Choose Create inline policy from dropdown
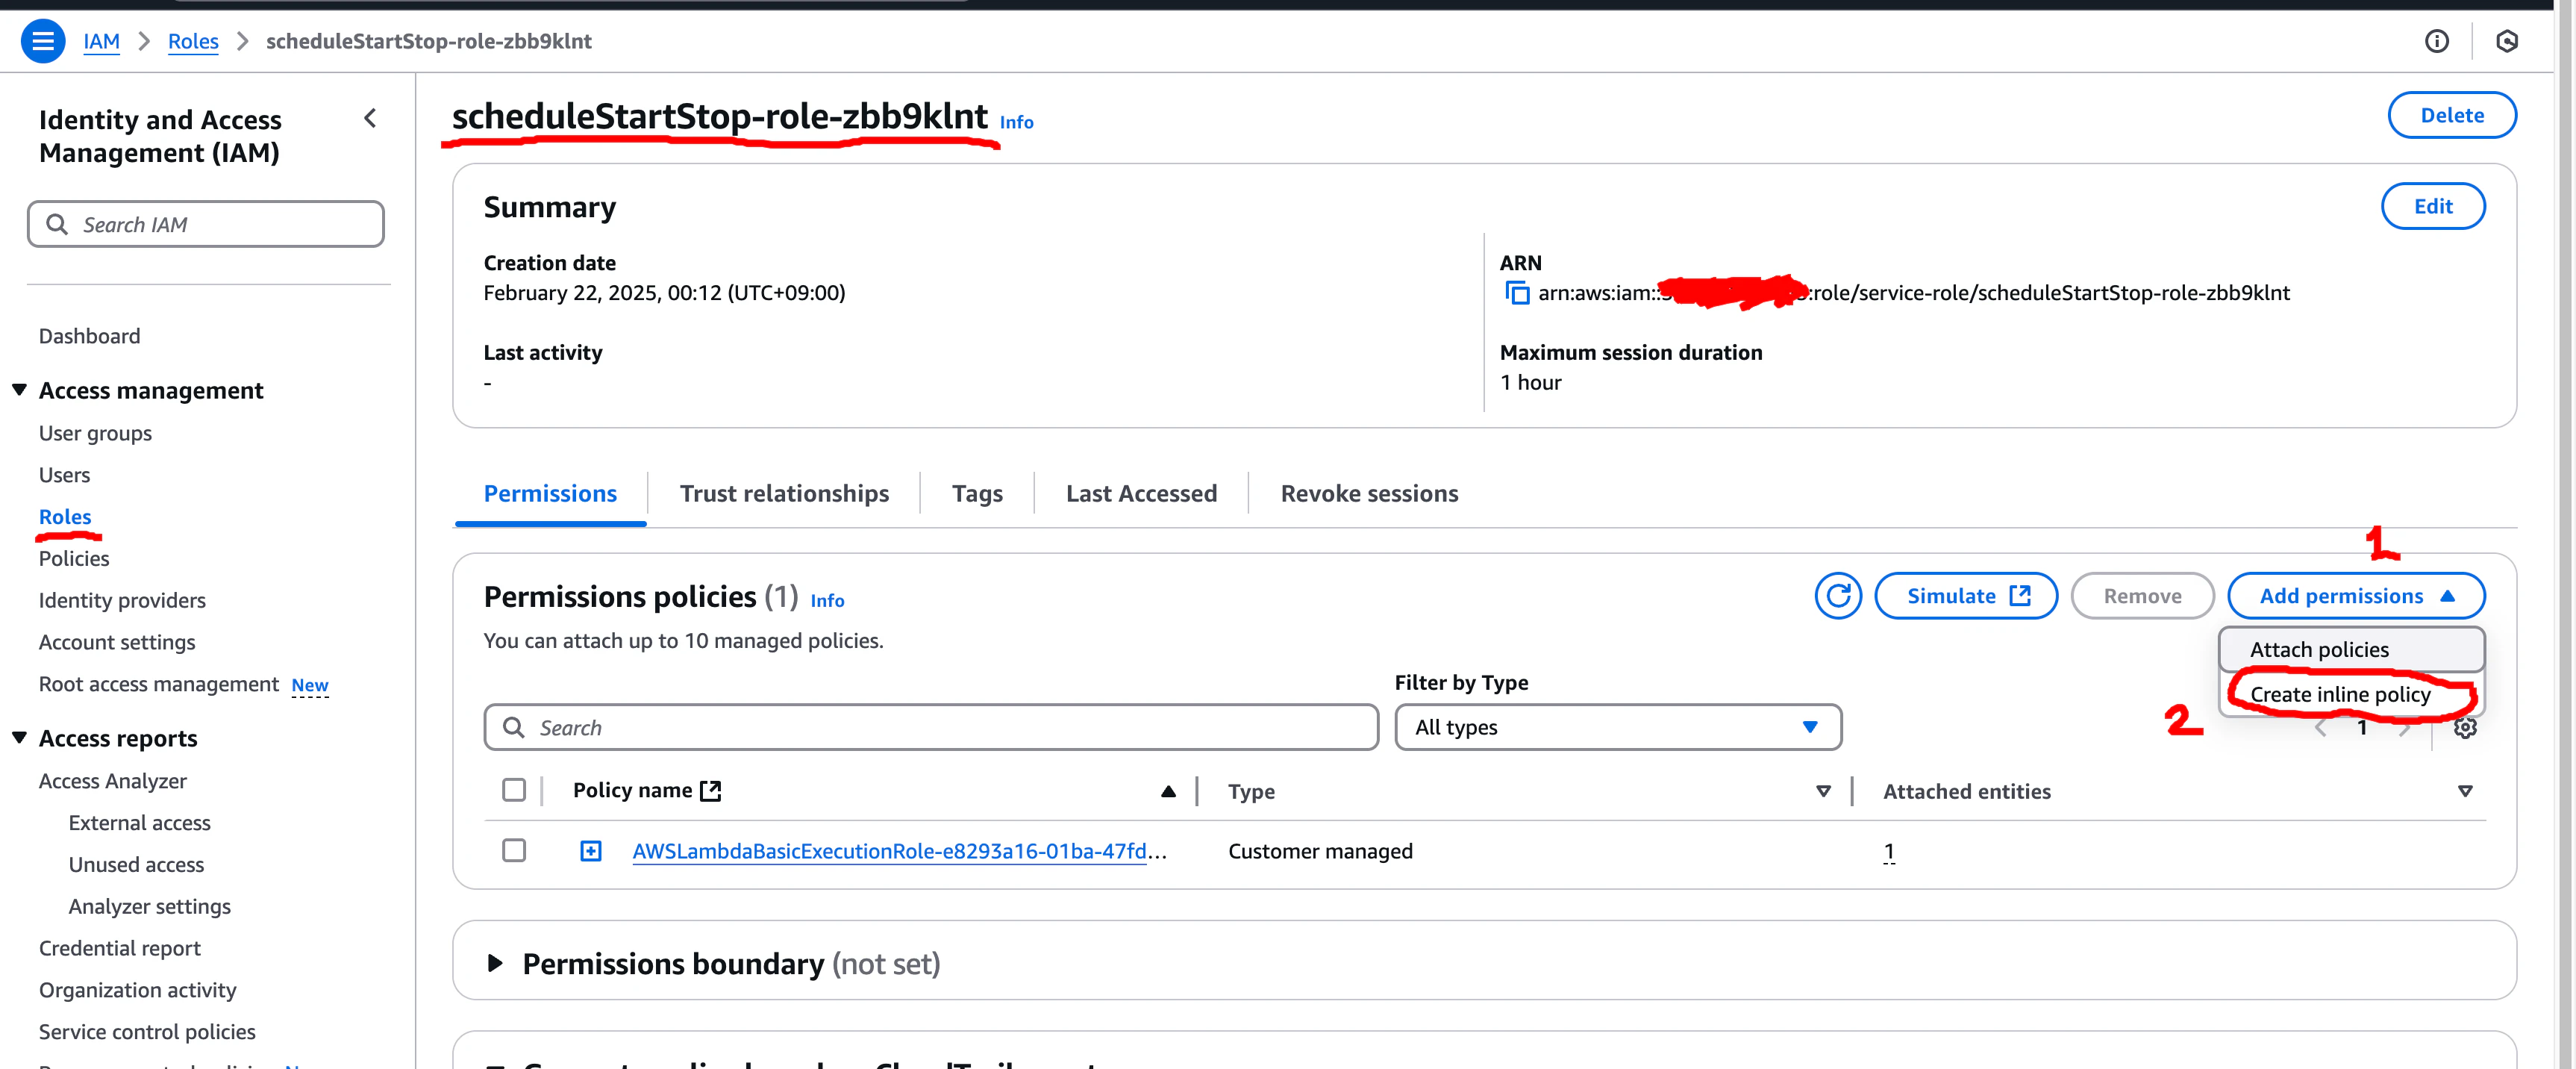Viewport: 2576px width, 1069px height. [2351, 694]
